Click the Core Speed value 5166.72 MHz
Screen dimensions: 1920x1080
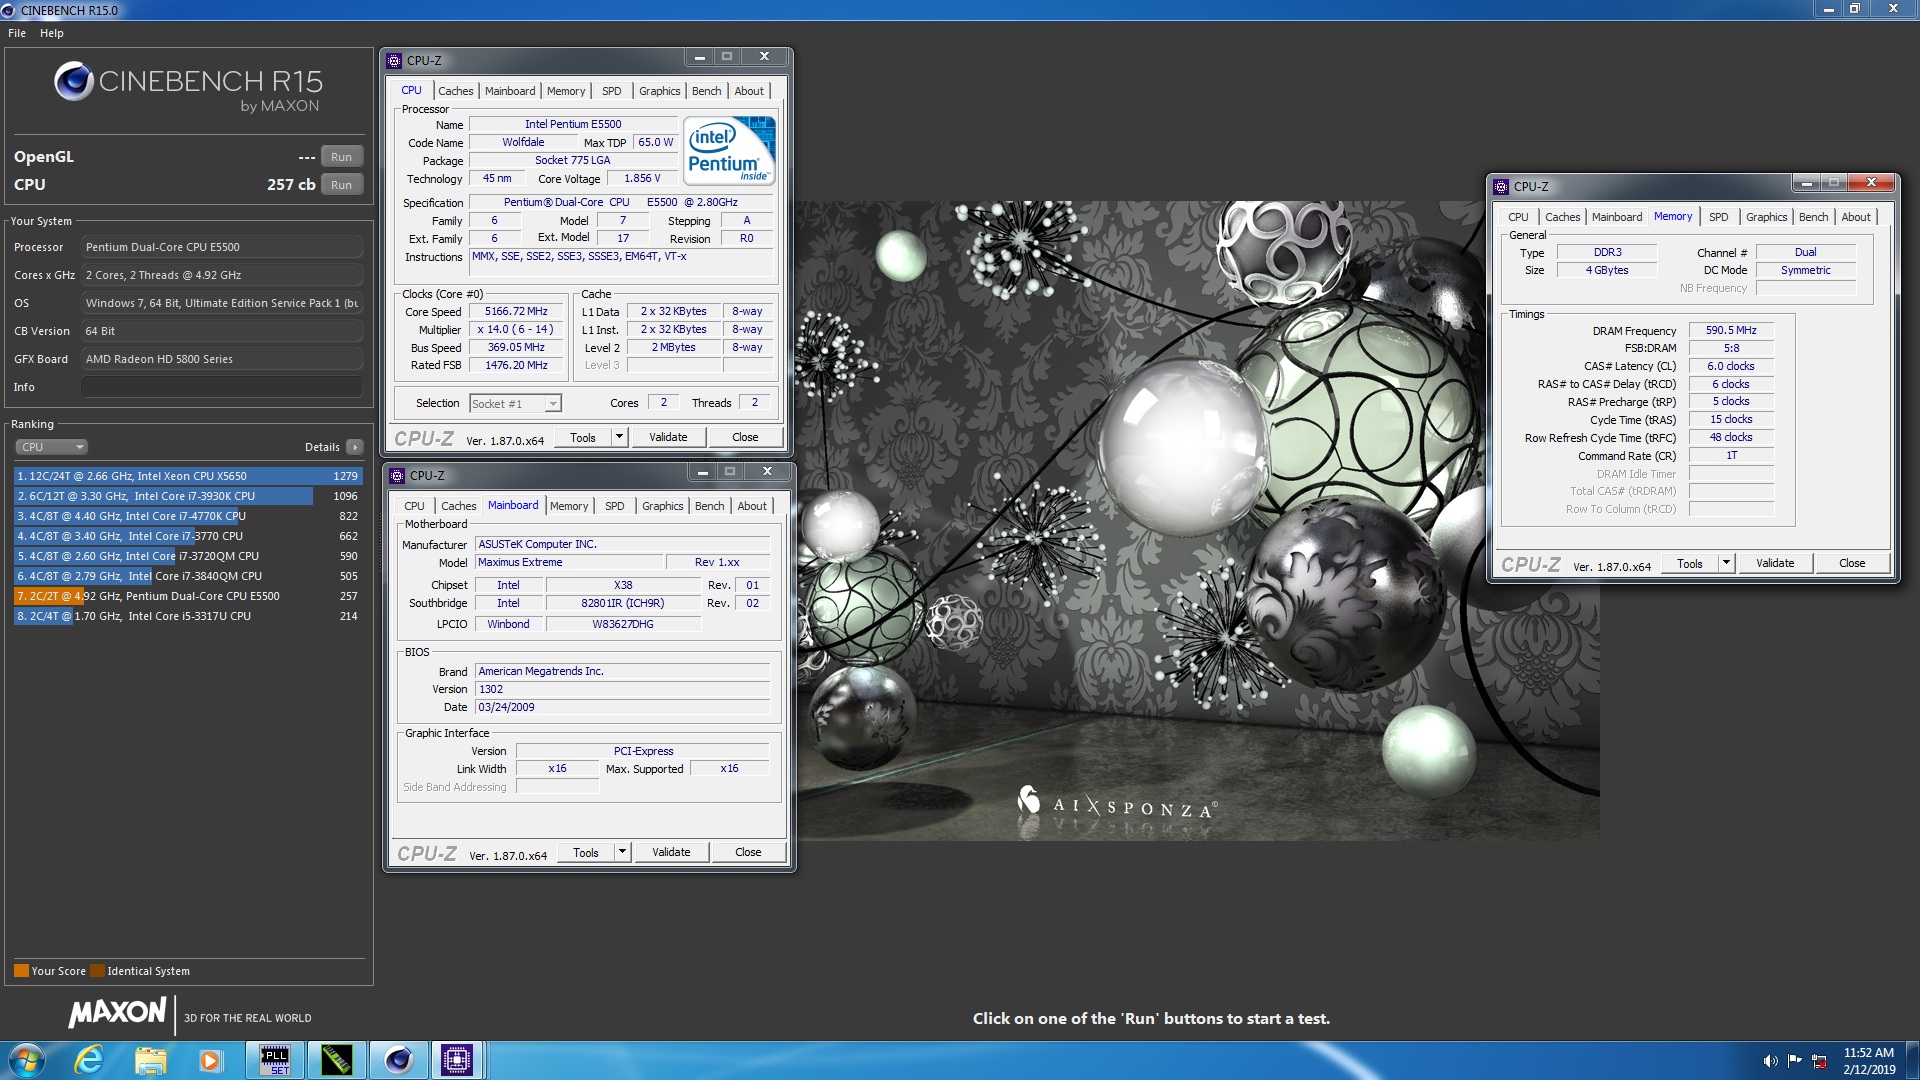(516, 311)
